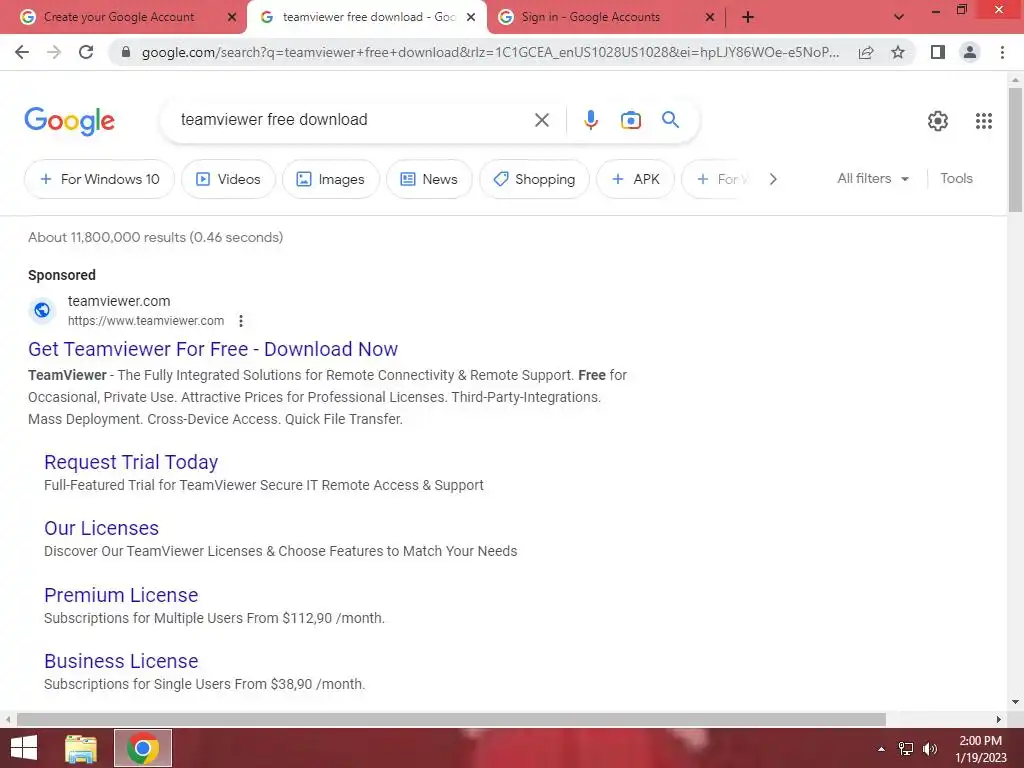The image size is (1024, 768).
Task: Open Request Trial Today link
Action: click(x=131, y=462)
